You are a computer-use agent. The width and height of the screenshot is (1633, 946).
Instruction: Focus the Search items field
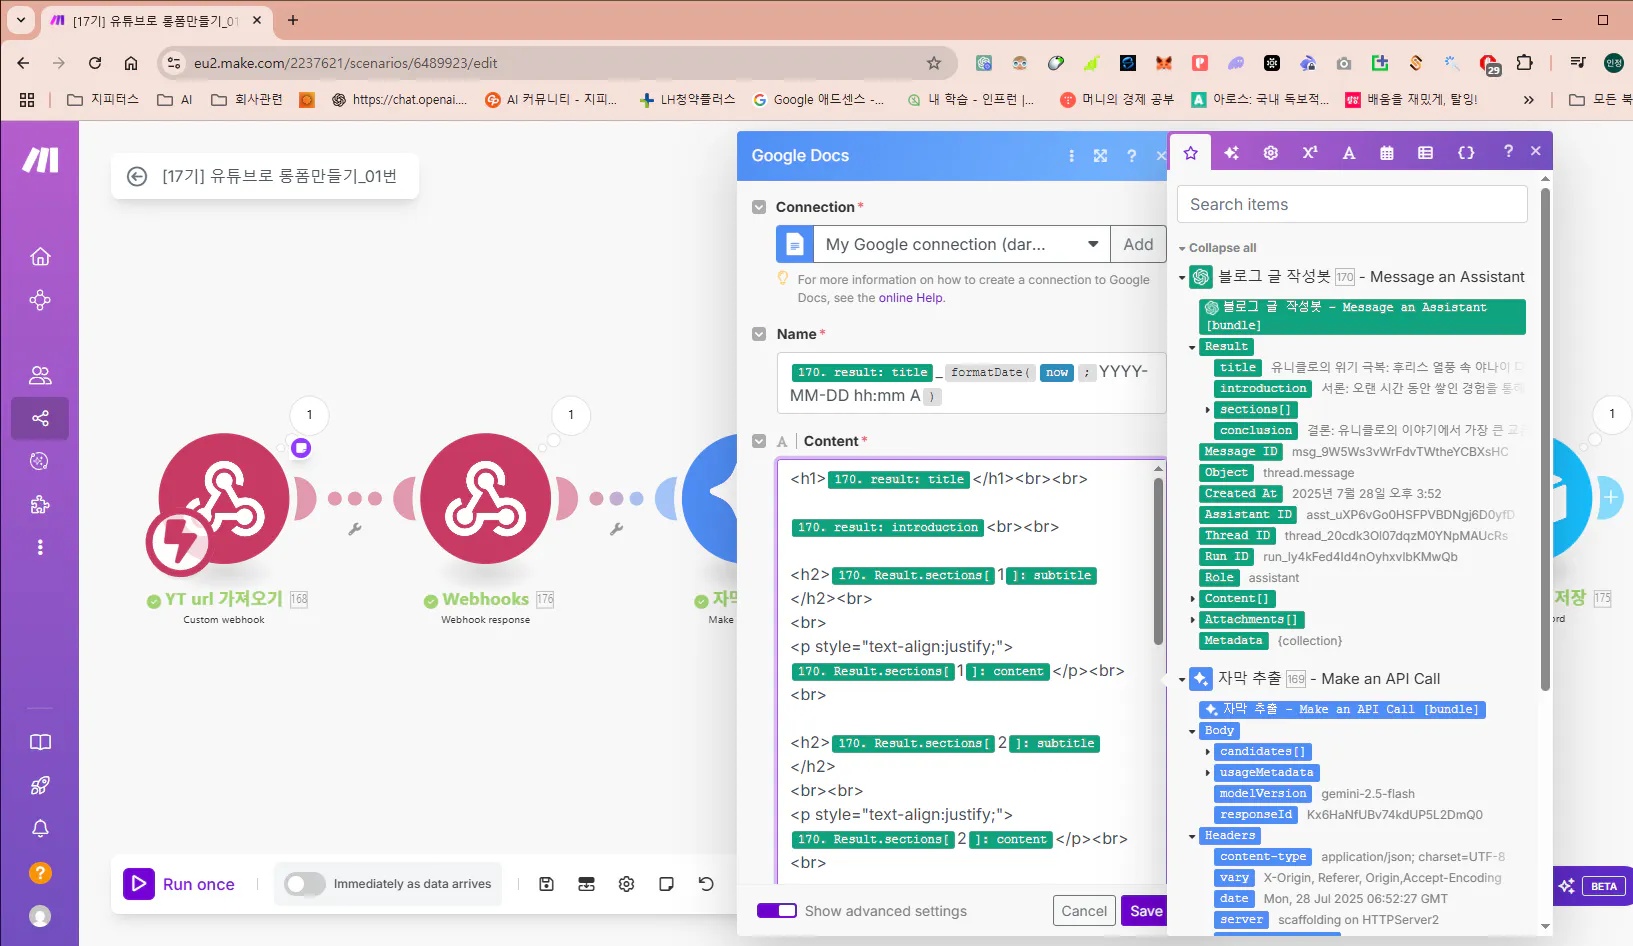click(x=1352, y=204)
